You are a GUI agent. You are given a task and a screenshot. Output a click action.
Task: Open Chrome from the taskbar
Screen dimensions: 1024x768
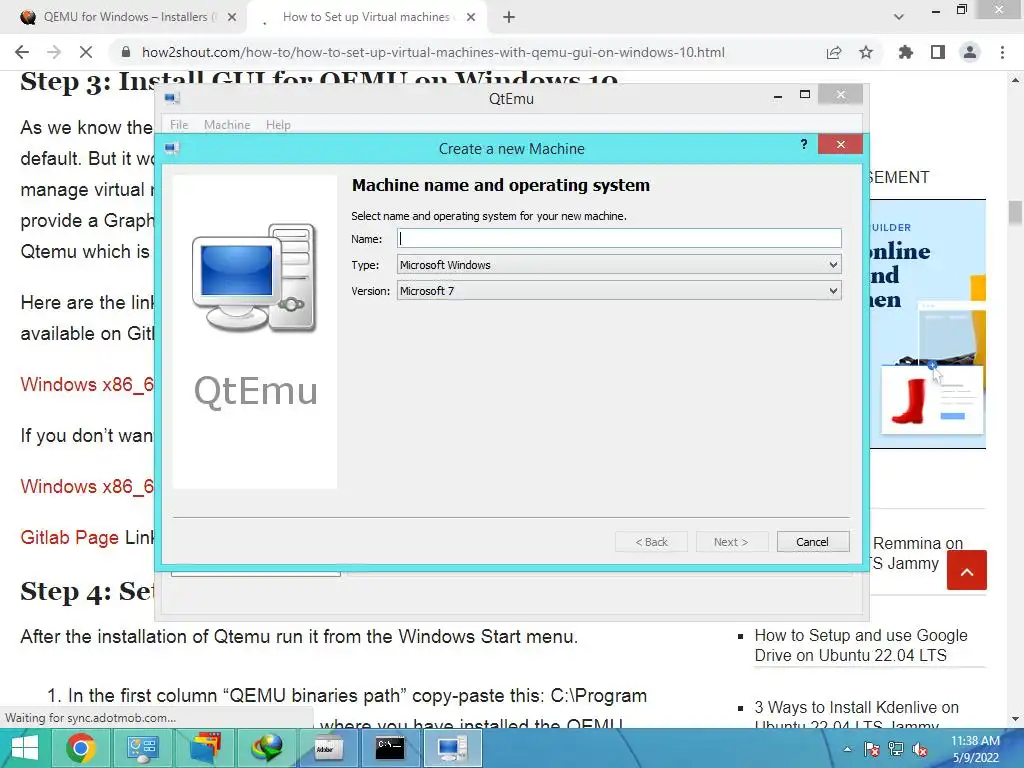(x=81, y=748)
